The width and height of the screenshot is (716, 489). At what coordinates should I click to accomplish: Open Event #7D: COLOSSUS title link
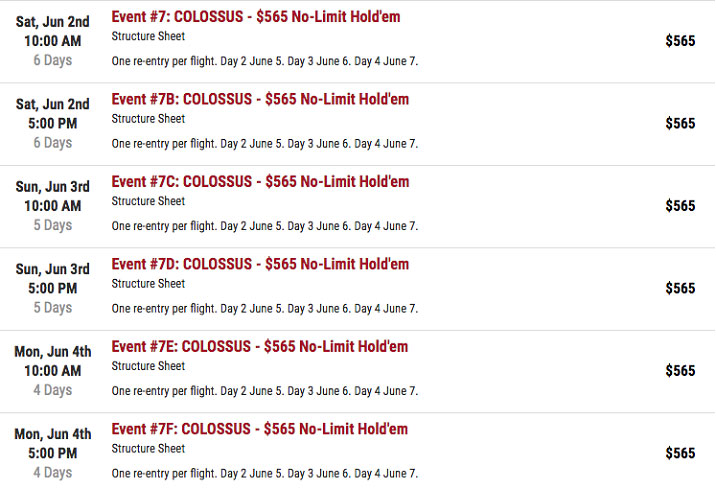(260, 264)
